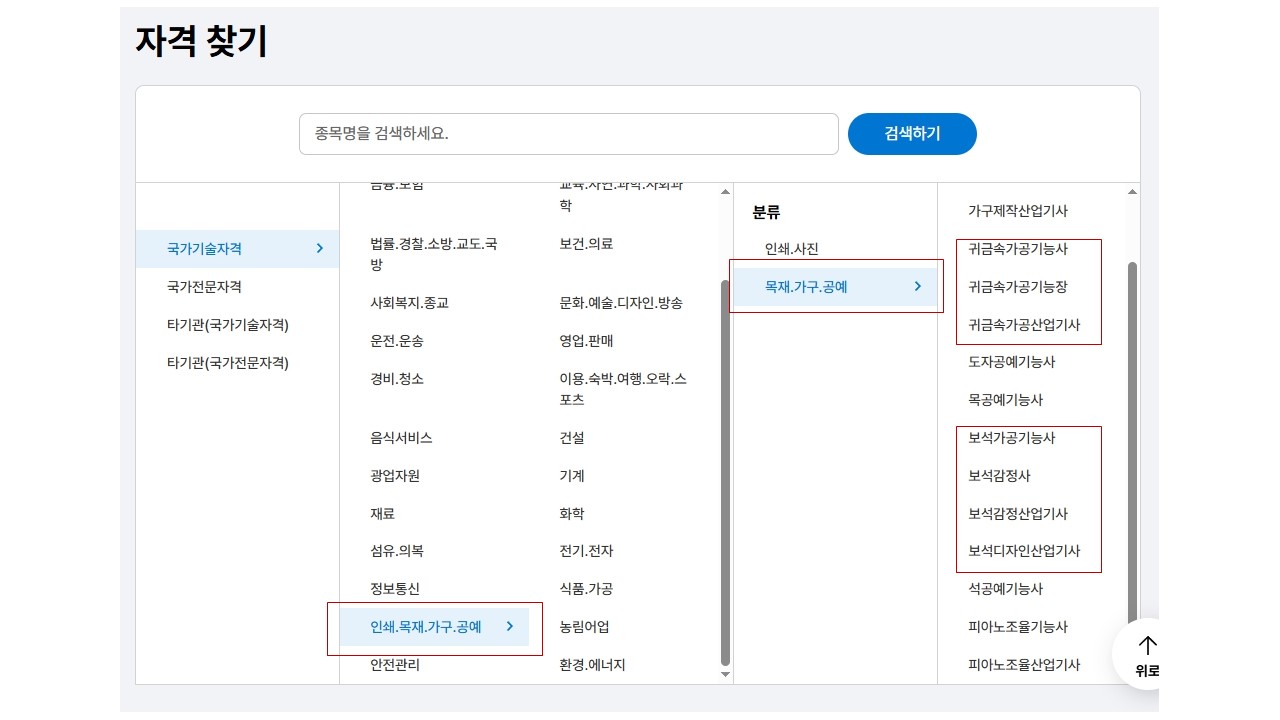Open the 보석감정사 qualification link

coord(999,476)
